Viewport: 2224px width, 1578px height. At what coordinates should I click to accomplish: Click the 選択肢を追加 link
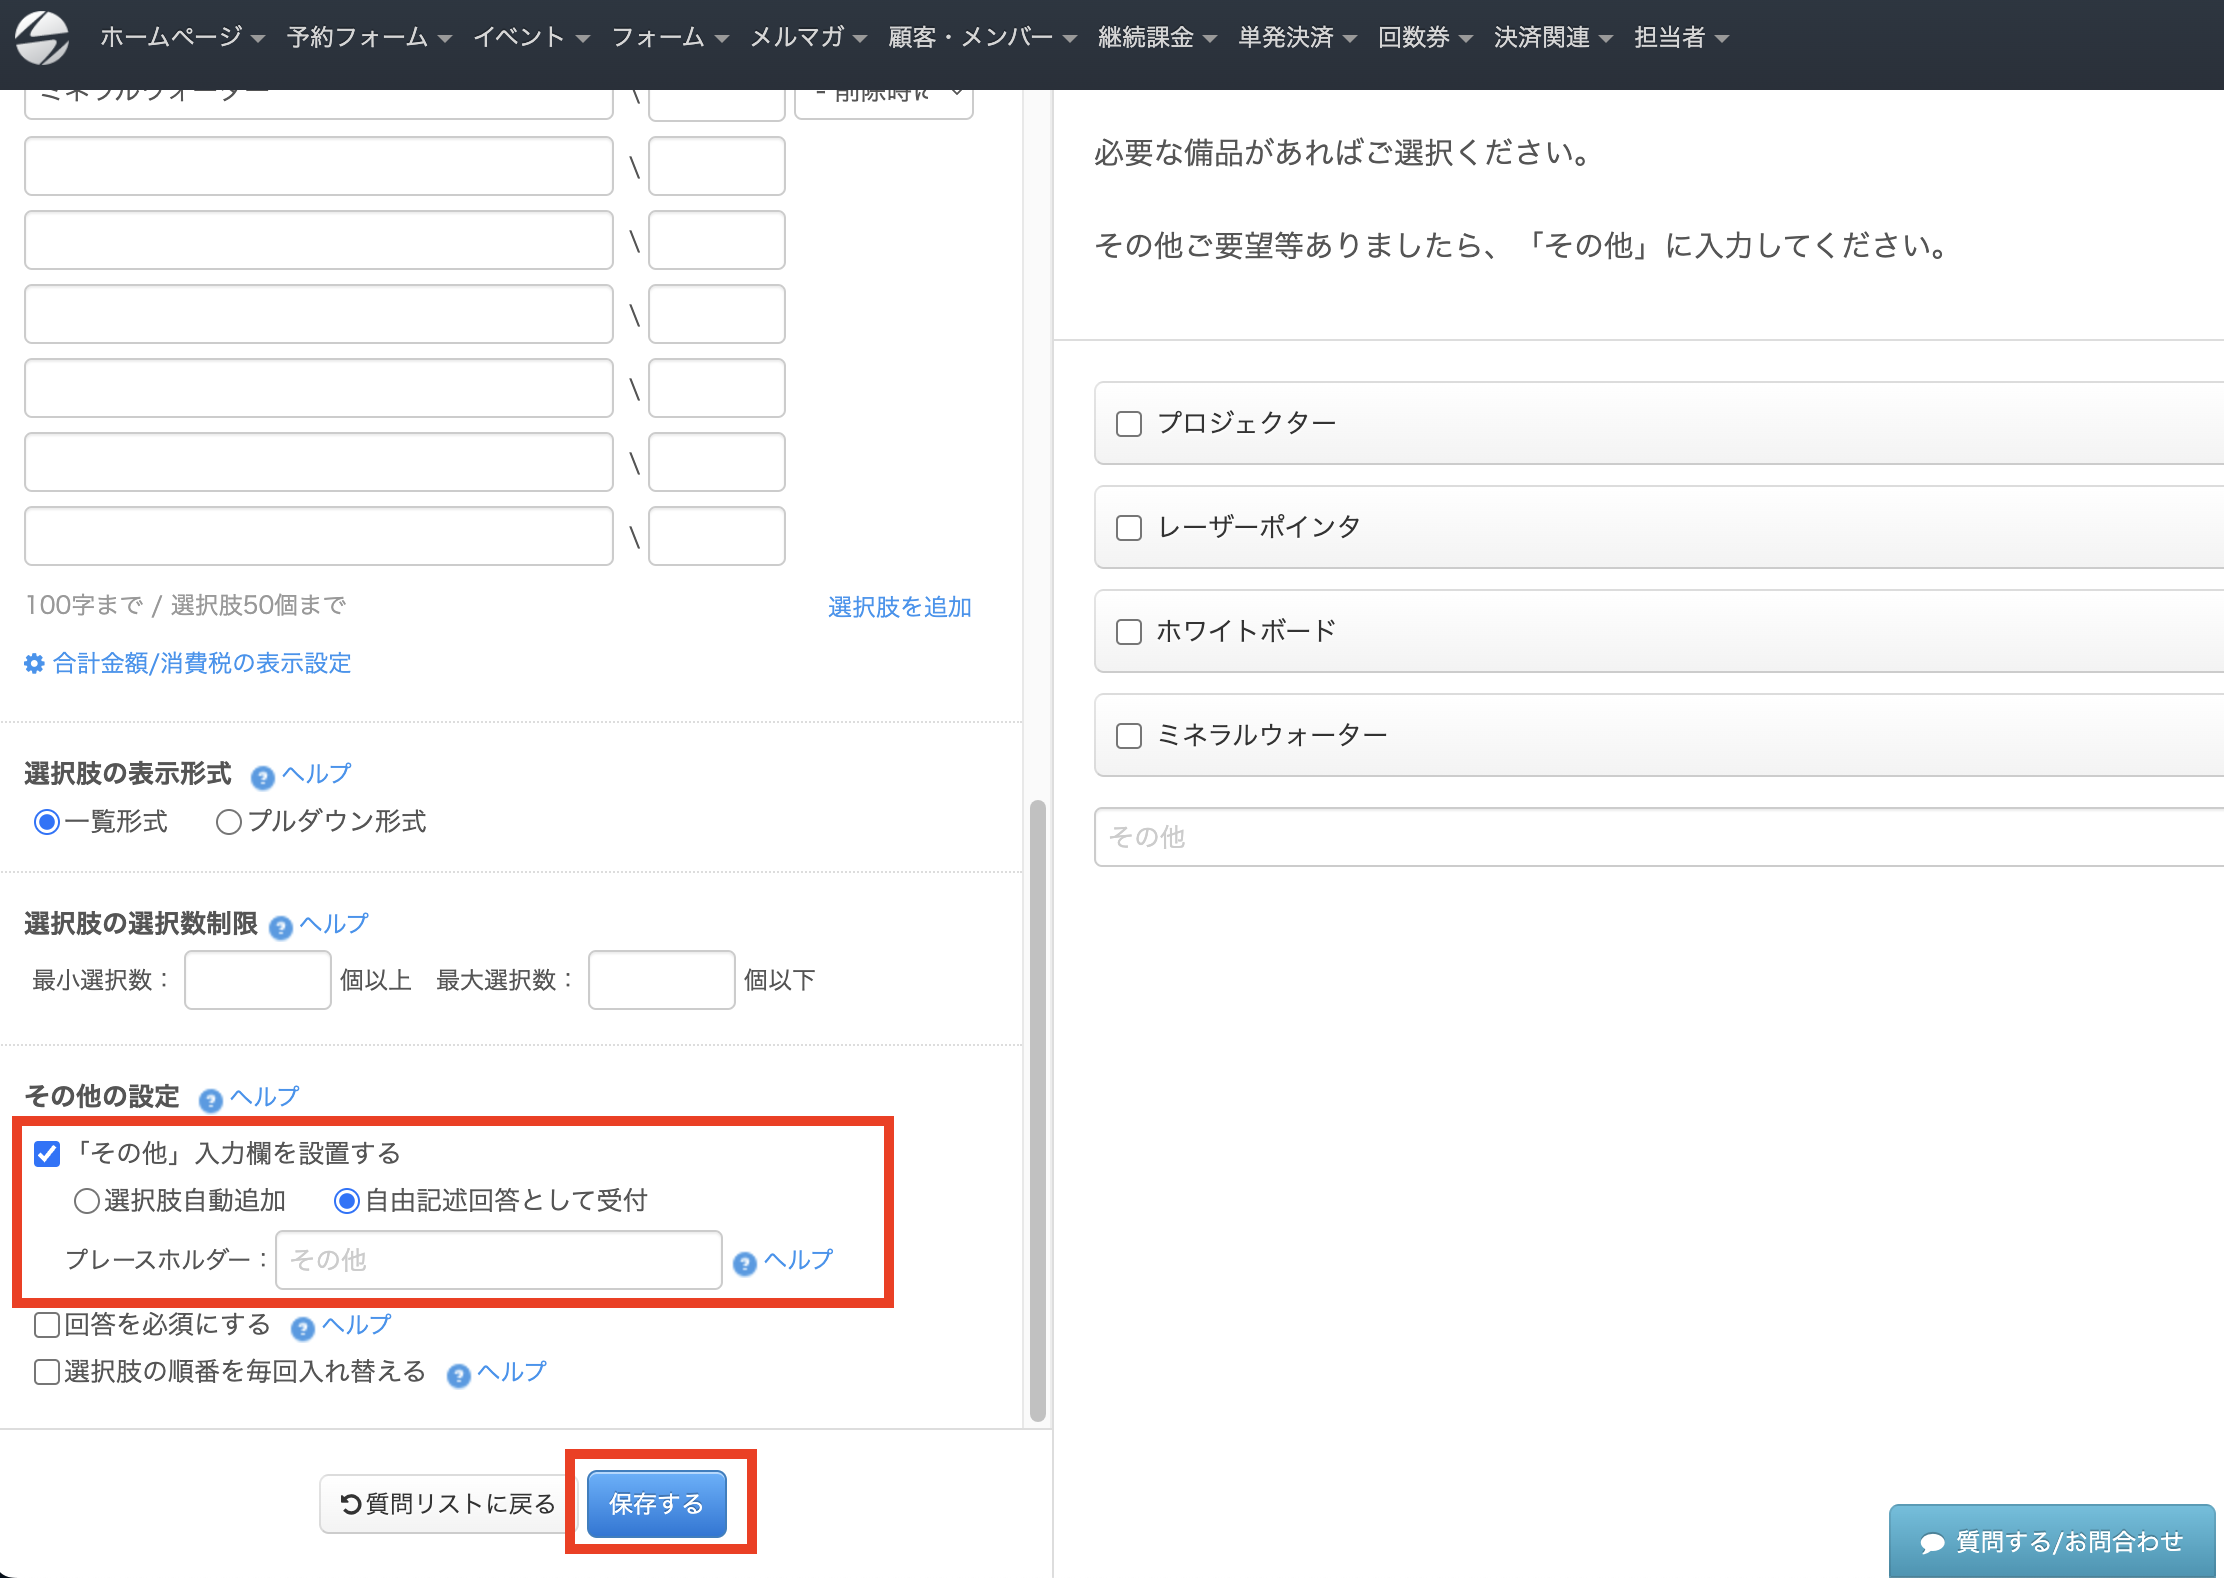click(x=899, y=607)
